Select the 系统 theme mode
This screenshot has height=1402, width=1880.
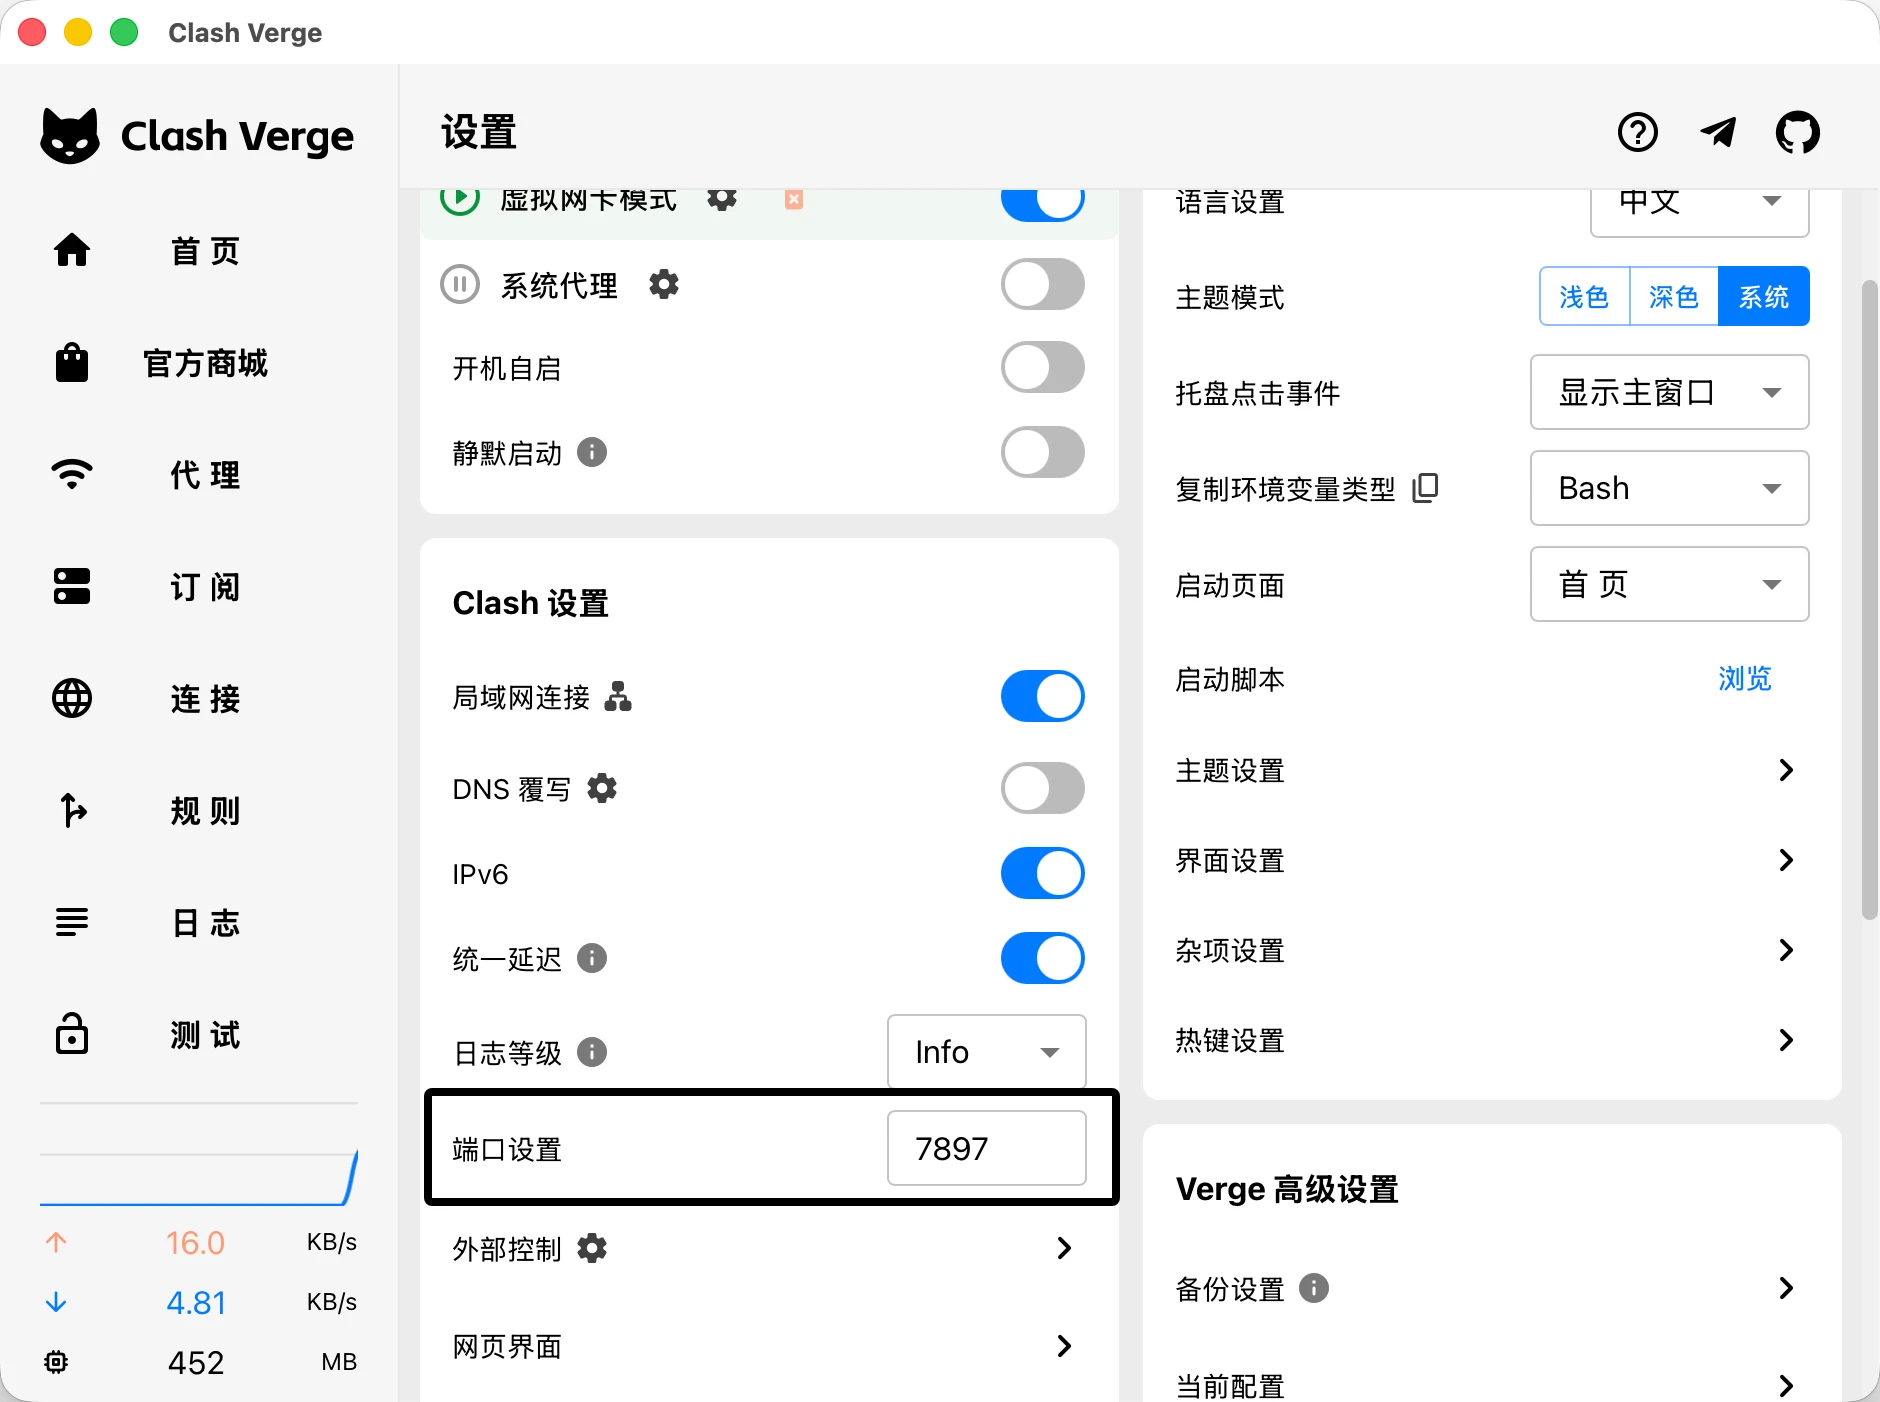point(1764,296)
